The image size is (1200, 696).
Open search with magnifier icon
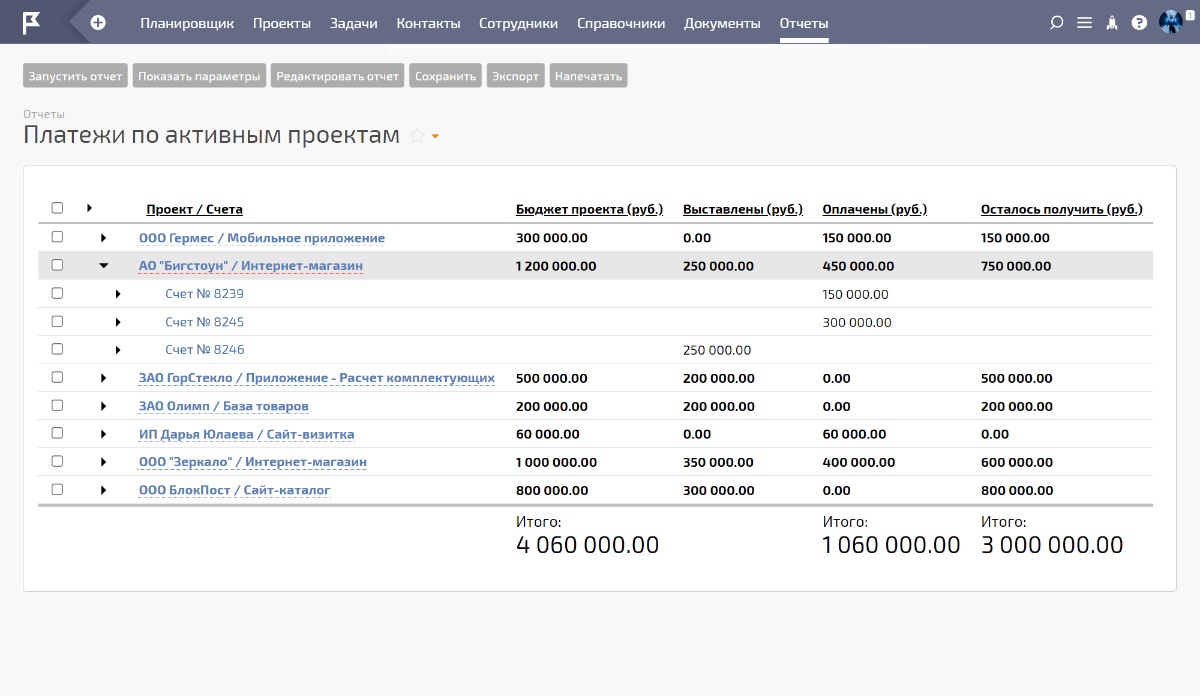(x=1056, y=23)
